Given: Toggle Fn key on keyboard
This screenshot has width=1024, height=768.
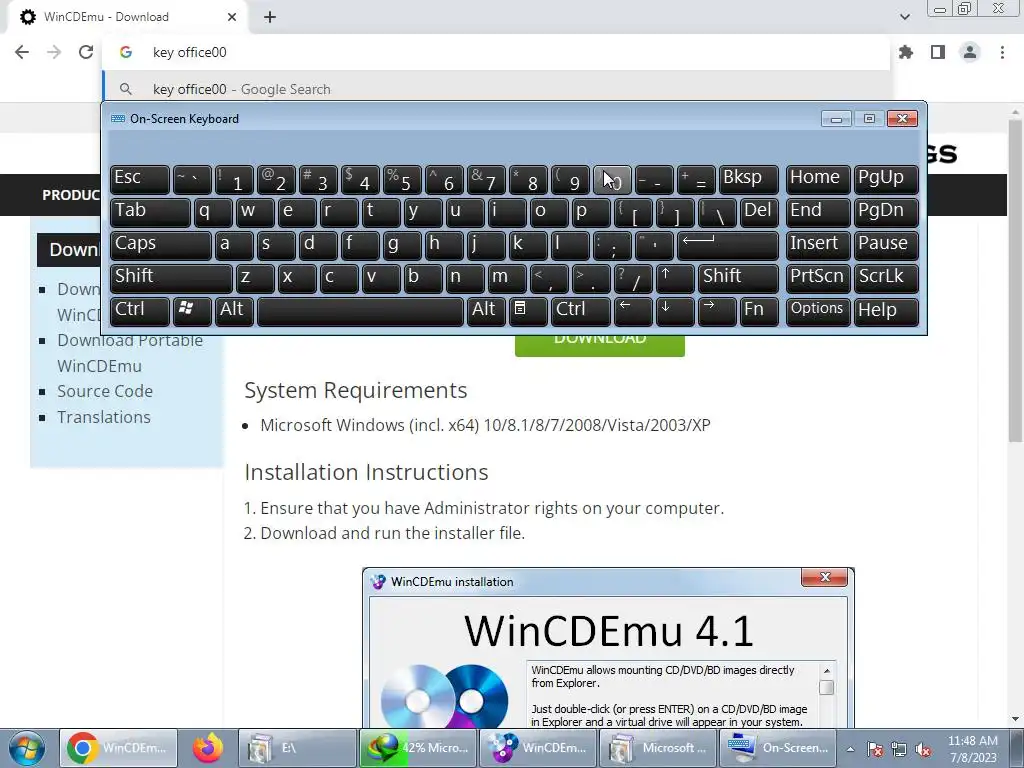Looking at the screenshot, I should (759, 310).
